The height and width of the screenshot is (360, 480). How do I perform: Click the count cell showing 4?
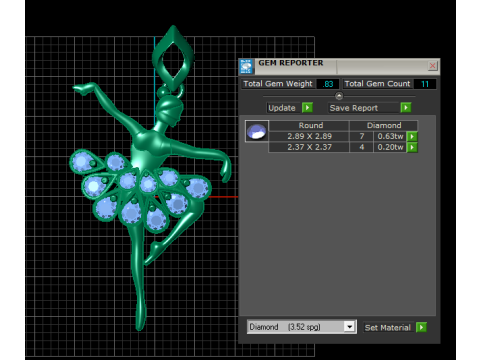[361, 147]
